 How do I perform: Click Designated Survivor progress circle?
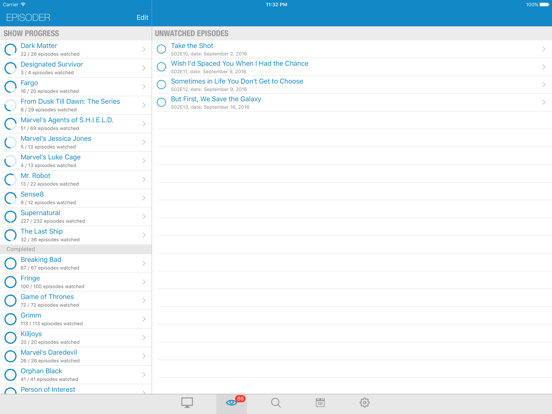10,68
